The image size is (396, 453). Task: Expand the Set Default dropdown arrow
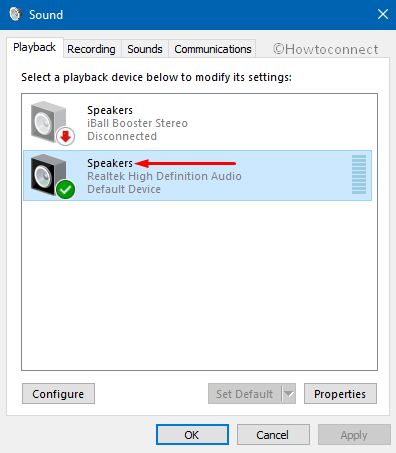pyautogui.click(x=289, y=394)
